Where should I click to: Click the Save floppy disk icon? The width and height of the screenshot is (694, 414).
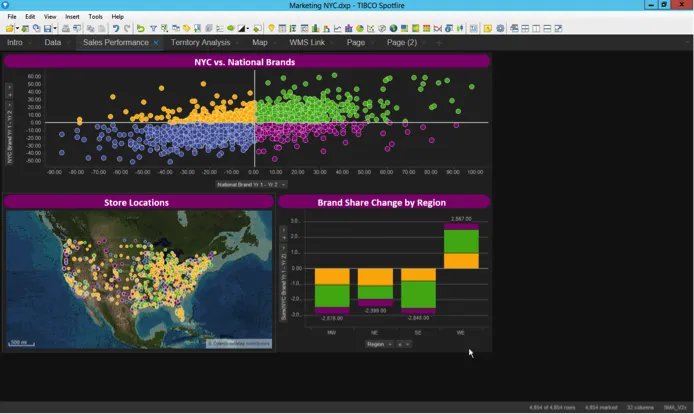coord(47,28)
